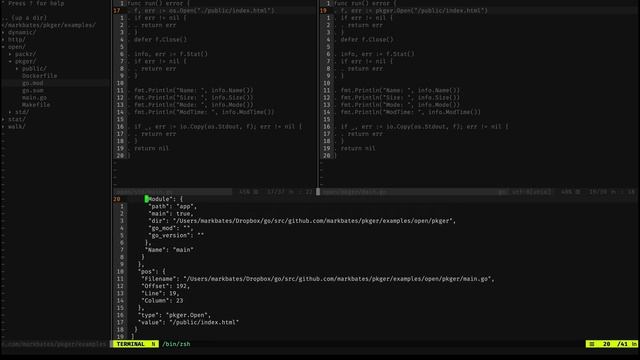640x360 pixels.
Task: Expand the dynamic/ folder arrow
Action: (x=3, y=32)
